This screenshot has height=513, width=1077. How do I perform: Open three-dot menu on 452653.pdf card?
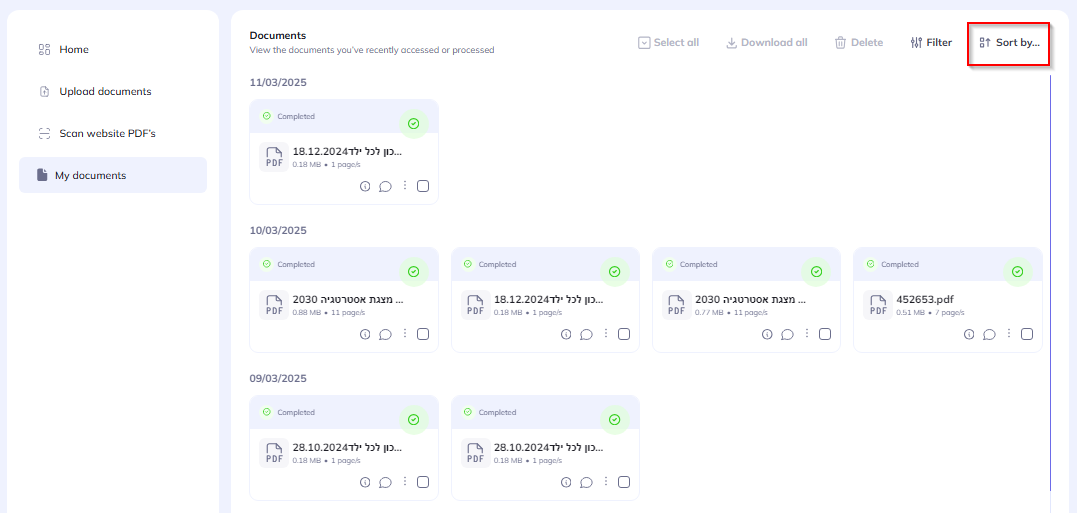point(1008,334)
